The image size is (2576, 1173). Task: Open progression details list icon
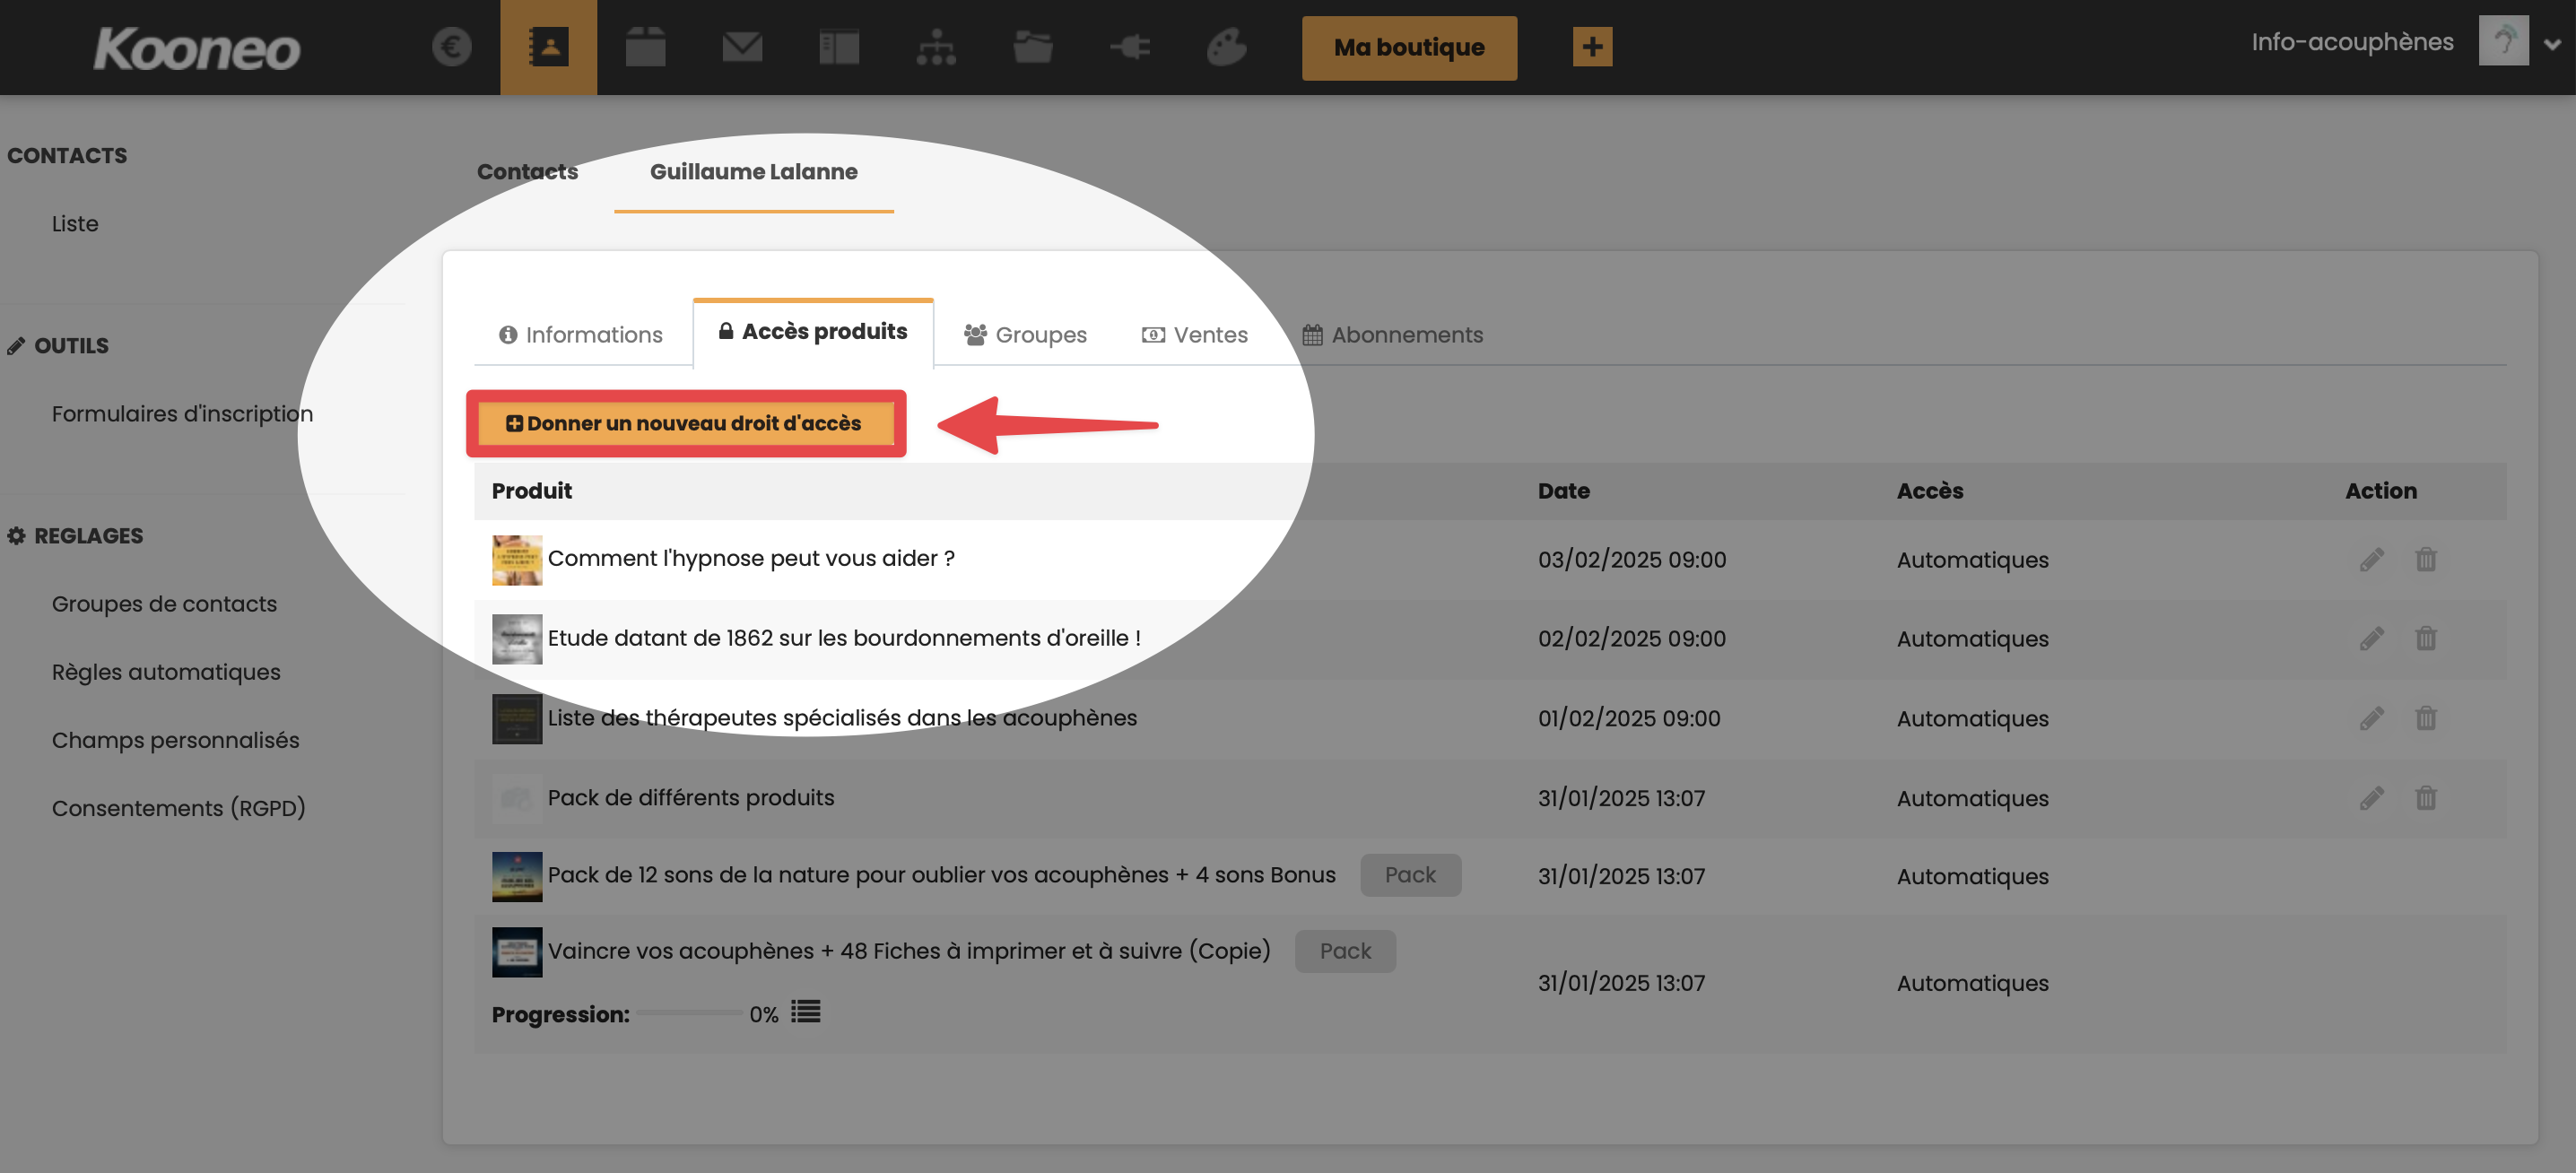tap(805, 1012)
